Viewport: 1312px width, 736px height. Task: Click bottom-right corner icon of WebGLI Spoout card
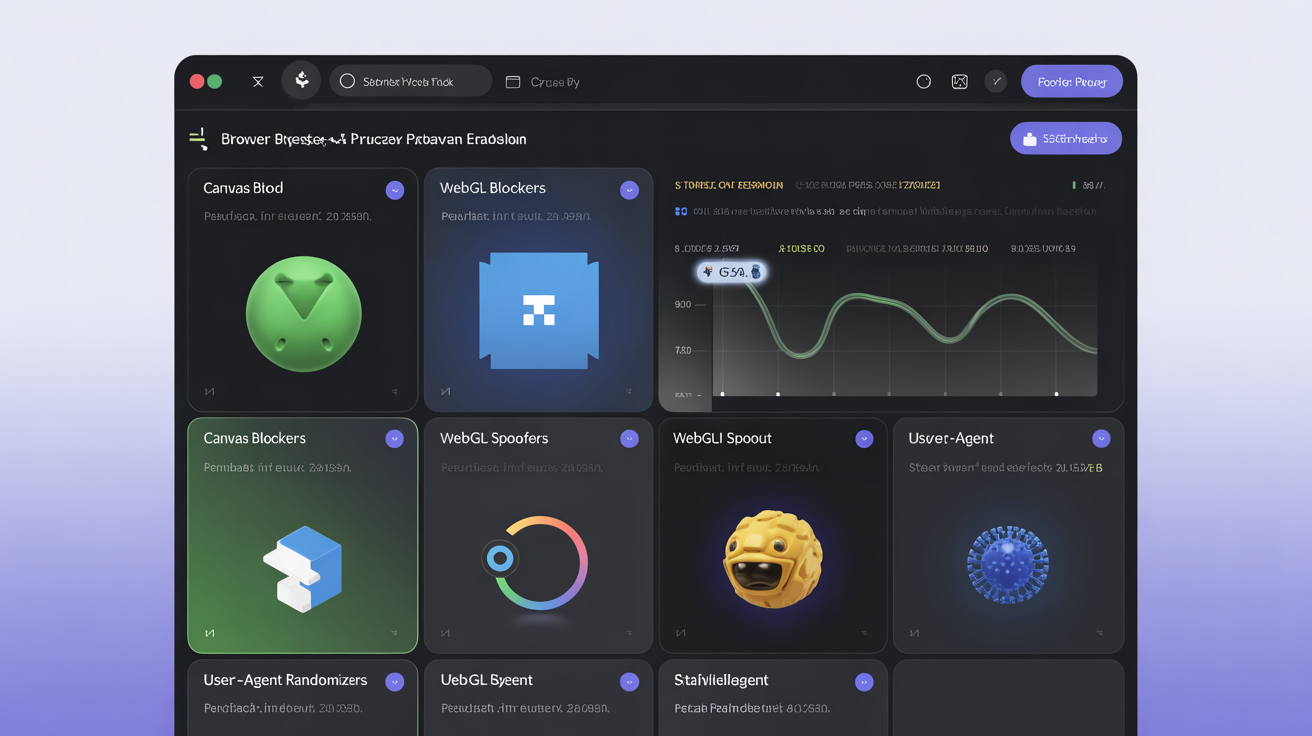tap(864, 633)
